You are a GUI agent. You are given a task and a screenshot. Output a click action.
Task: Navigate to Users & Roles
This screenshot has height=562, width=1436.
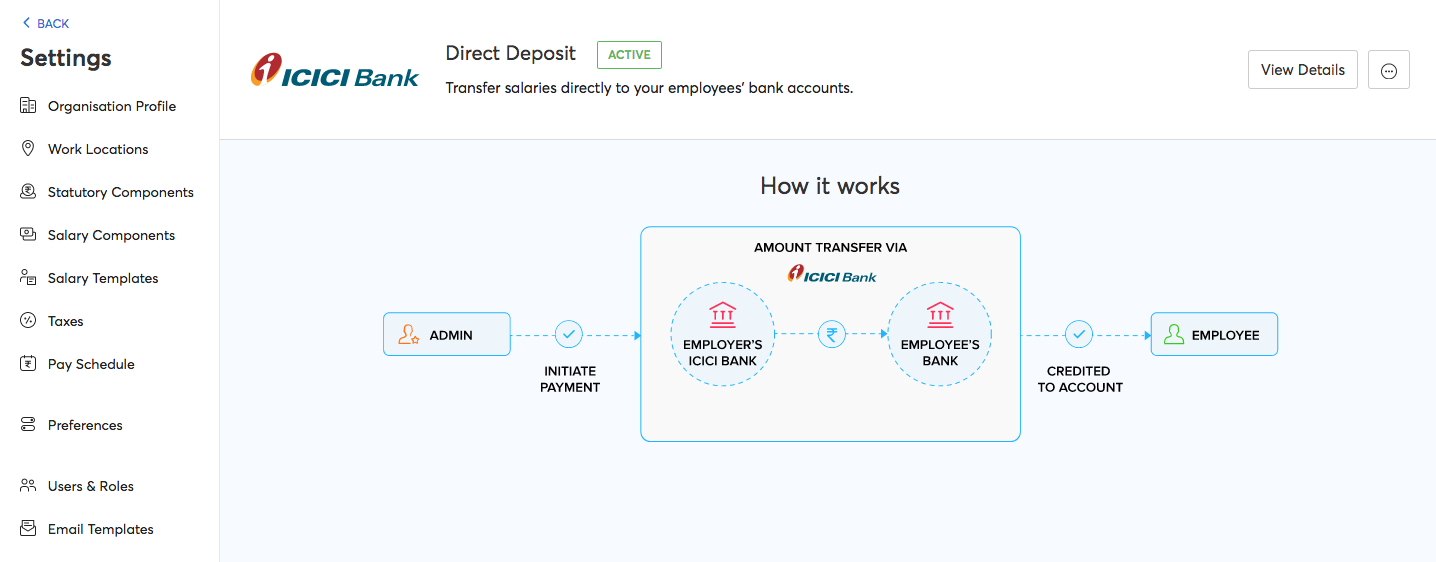(x=90, y=486)
